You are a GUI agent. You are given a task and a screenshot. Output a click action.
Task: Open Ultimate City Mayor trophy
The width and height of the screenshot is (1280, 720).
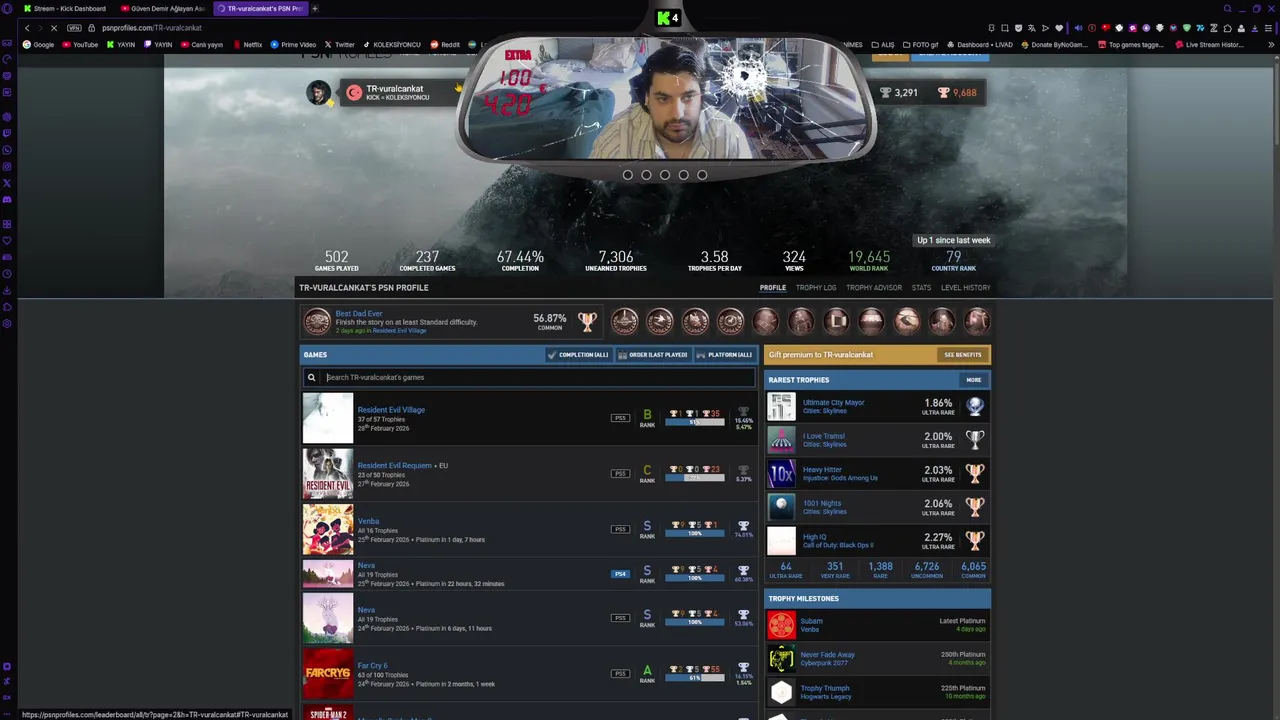833,403
